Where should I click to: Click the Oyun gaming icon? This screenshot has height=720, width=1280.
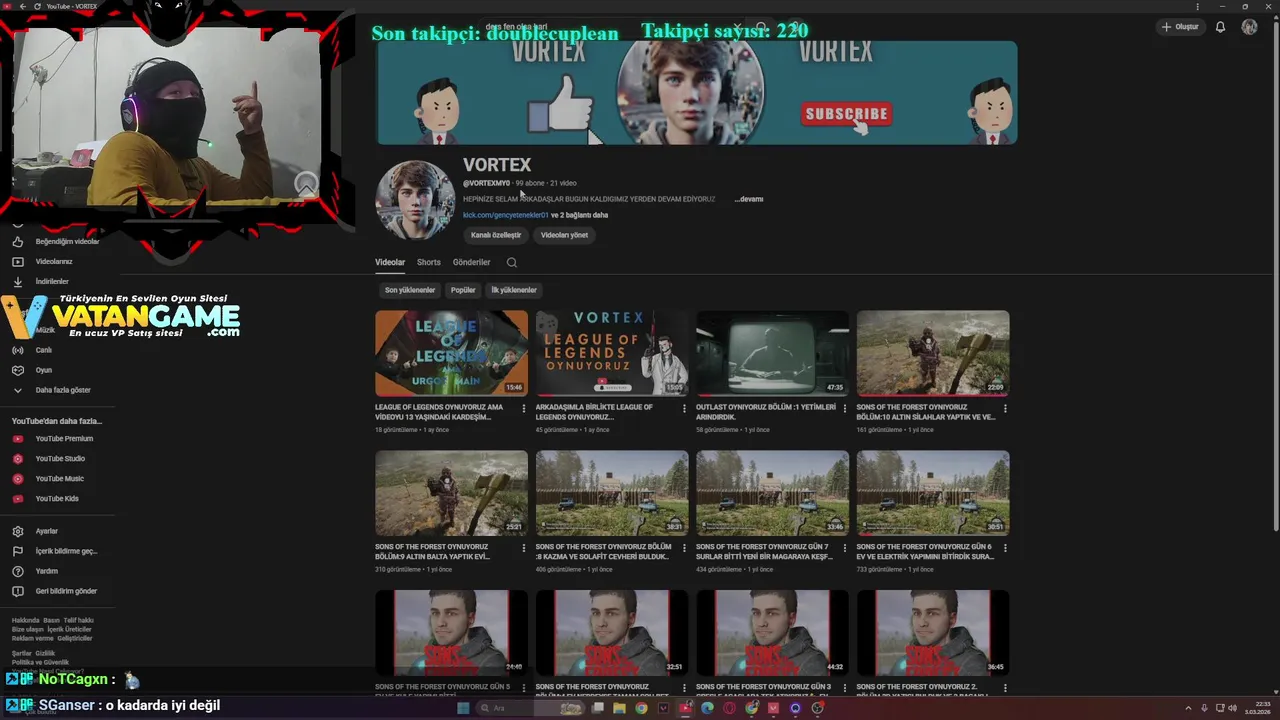click(x=17, y=370)
